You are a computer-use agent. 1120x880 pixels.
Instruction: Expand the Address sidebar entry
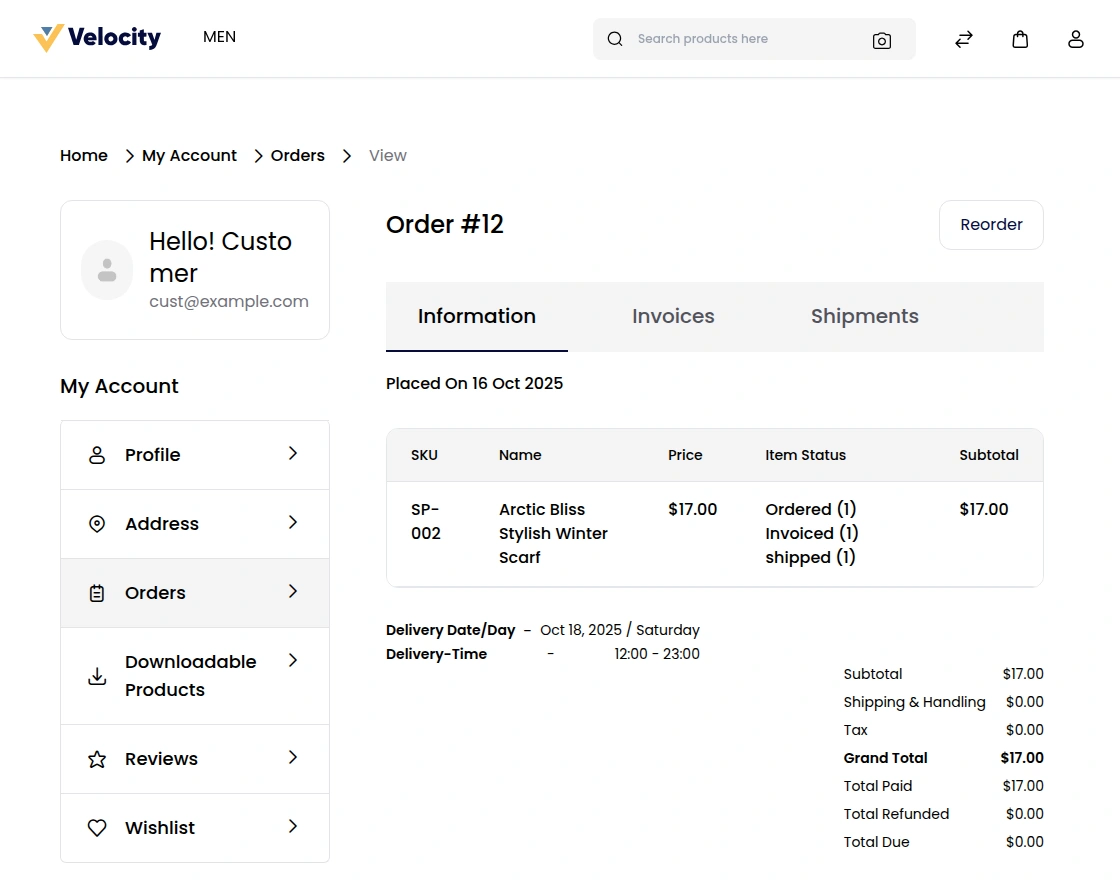tap(292, 523)
